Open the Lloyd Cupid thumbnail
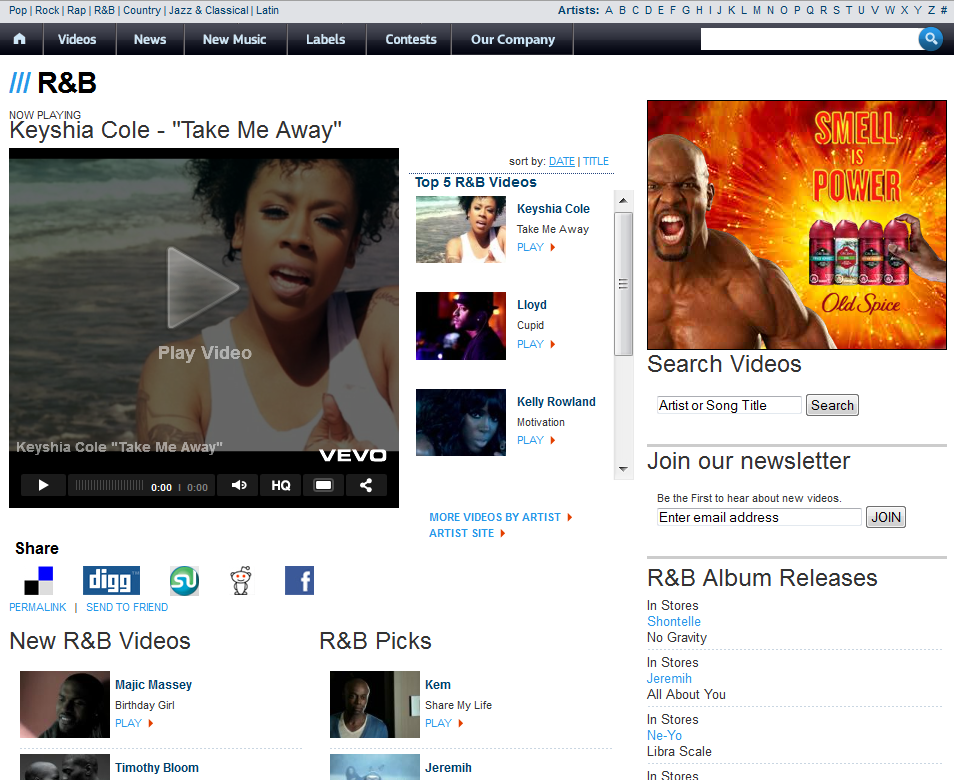This screenshot has height=780, width=954. tap(461, 326)
